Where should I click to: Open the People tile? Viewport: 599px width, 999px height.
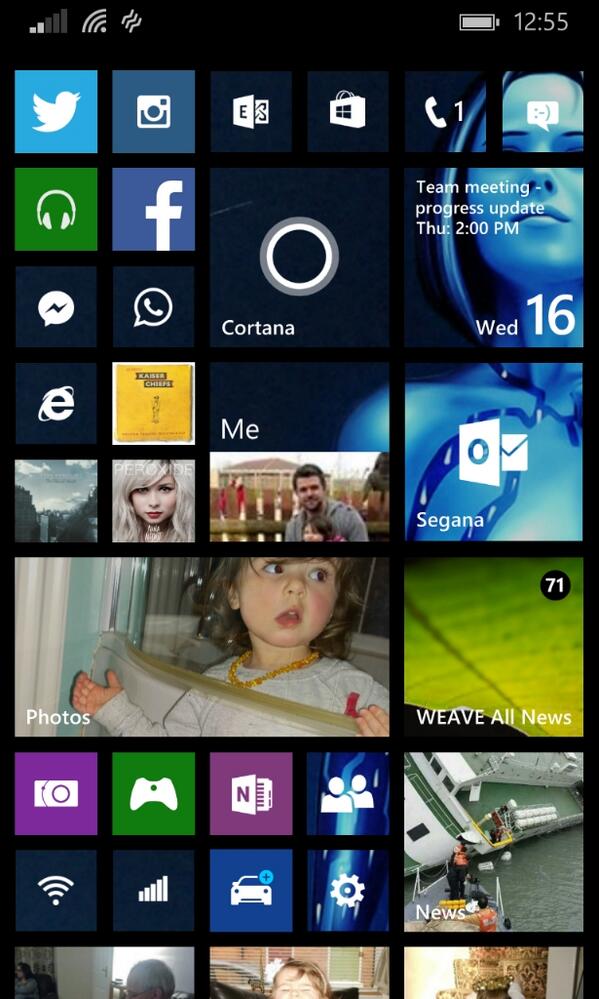(x=348, y=794)
